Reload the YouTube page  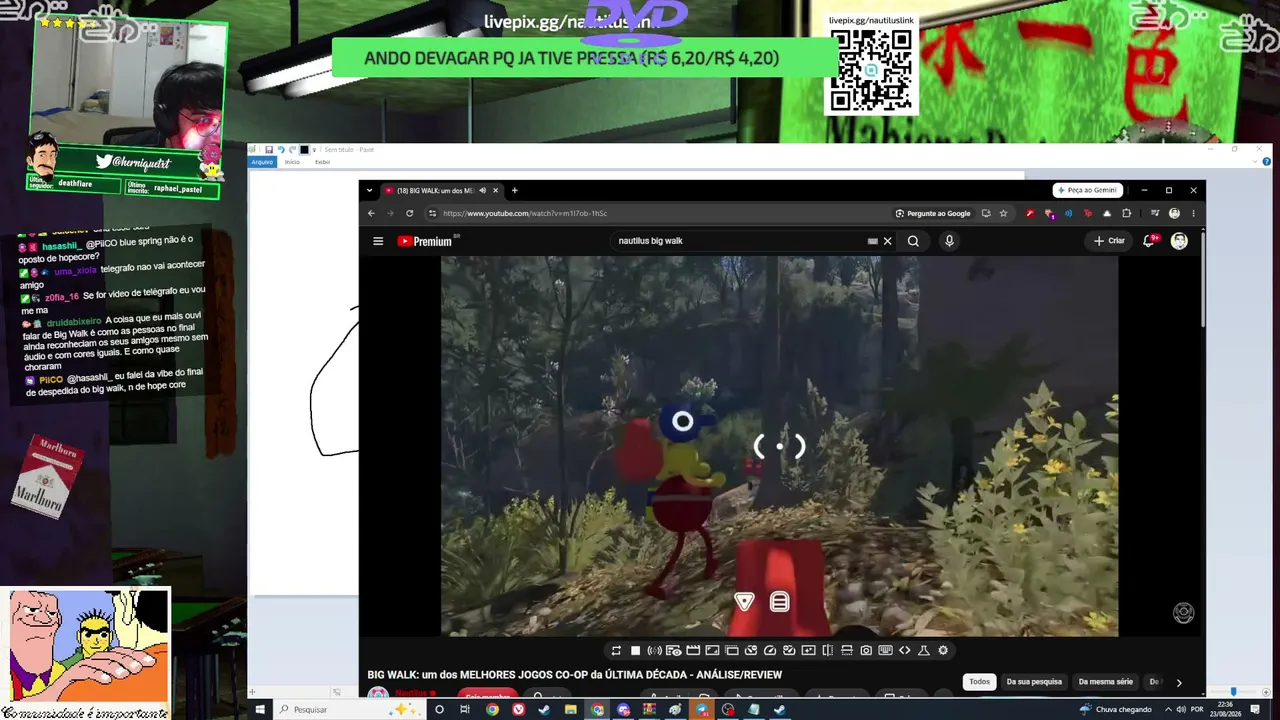coord(409,213)
